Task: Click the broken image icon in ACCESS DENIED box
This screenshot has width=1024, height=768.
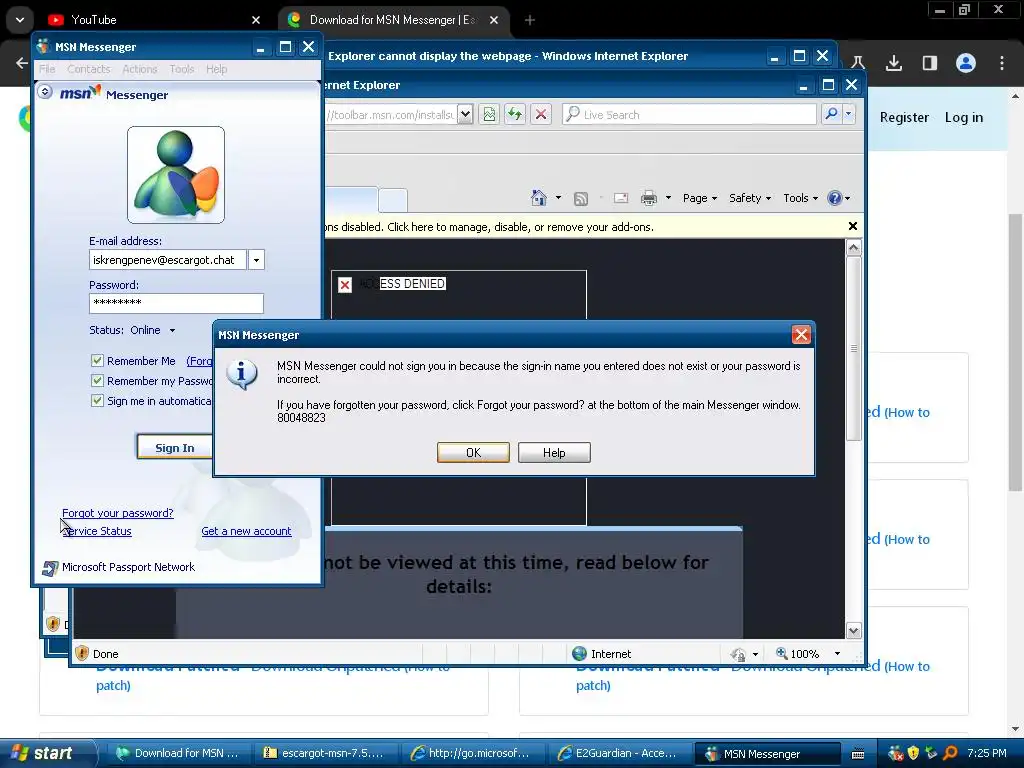Action: pyautogui.click(x=345, y=284)
